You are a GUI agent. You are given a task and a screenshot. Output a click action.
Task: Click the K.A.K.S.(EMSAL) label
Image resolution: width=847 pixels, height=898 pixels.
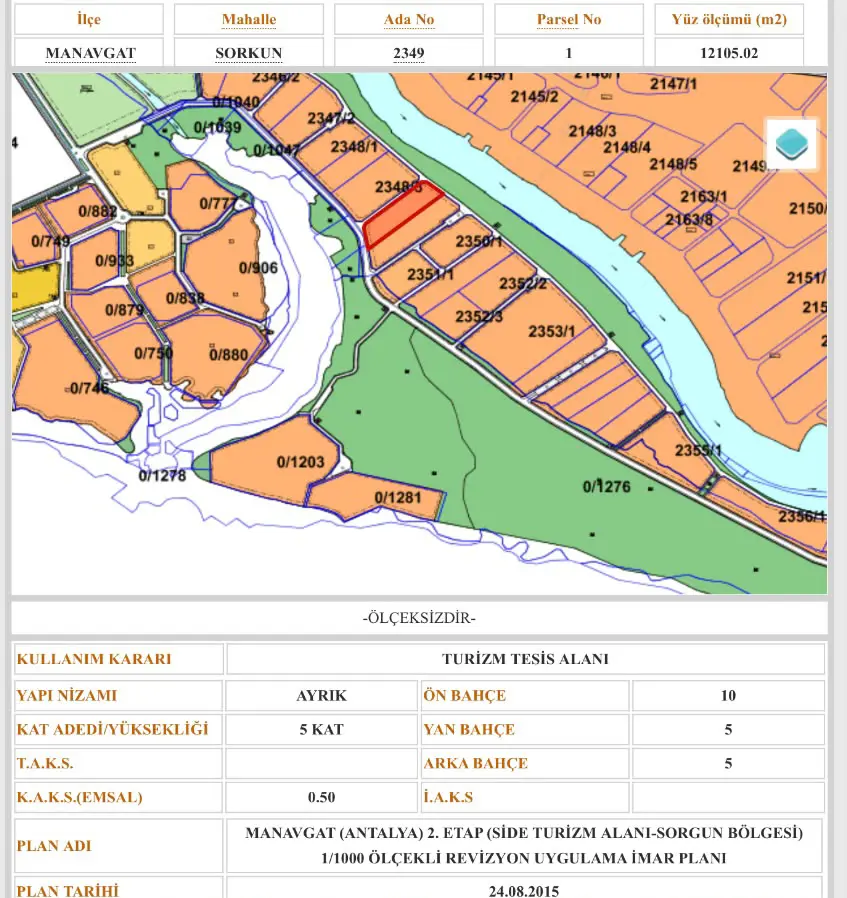80,797
